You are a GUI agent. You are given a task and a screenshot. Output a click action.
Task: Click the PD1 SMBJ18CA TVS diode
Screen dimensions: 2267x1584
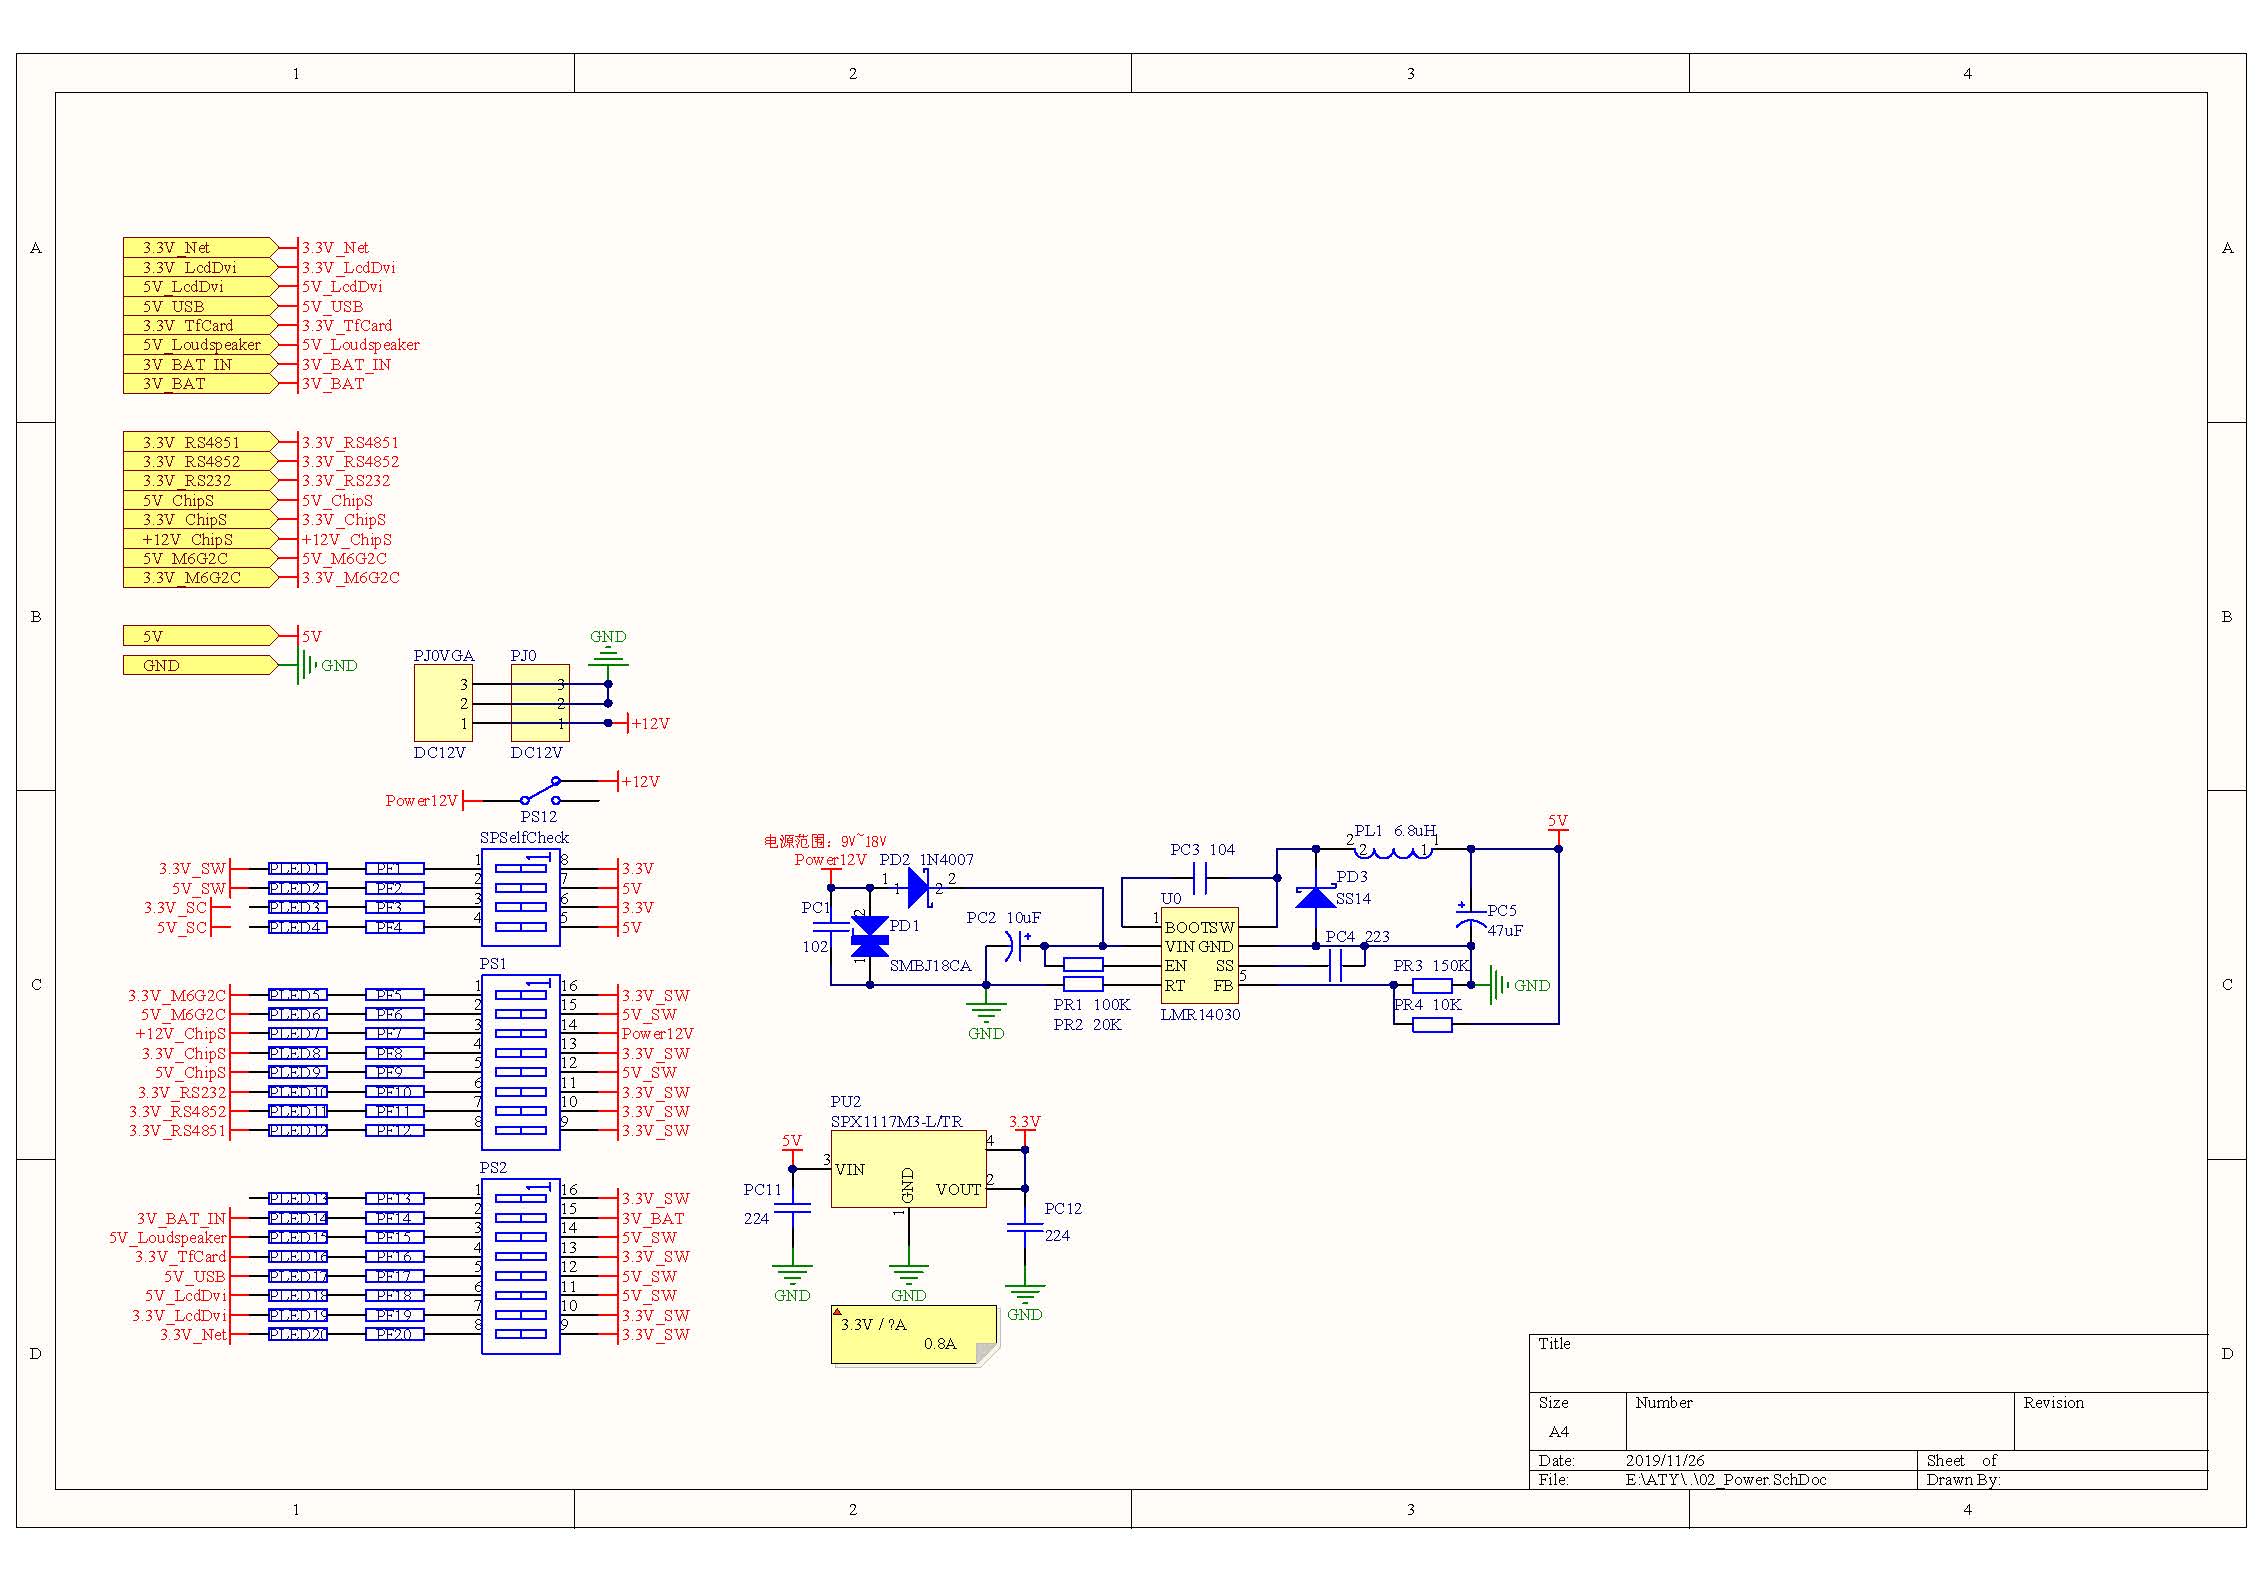point(869,937)
